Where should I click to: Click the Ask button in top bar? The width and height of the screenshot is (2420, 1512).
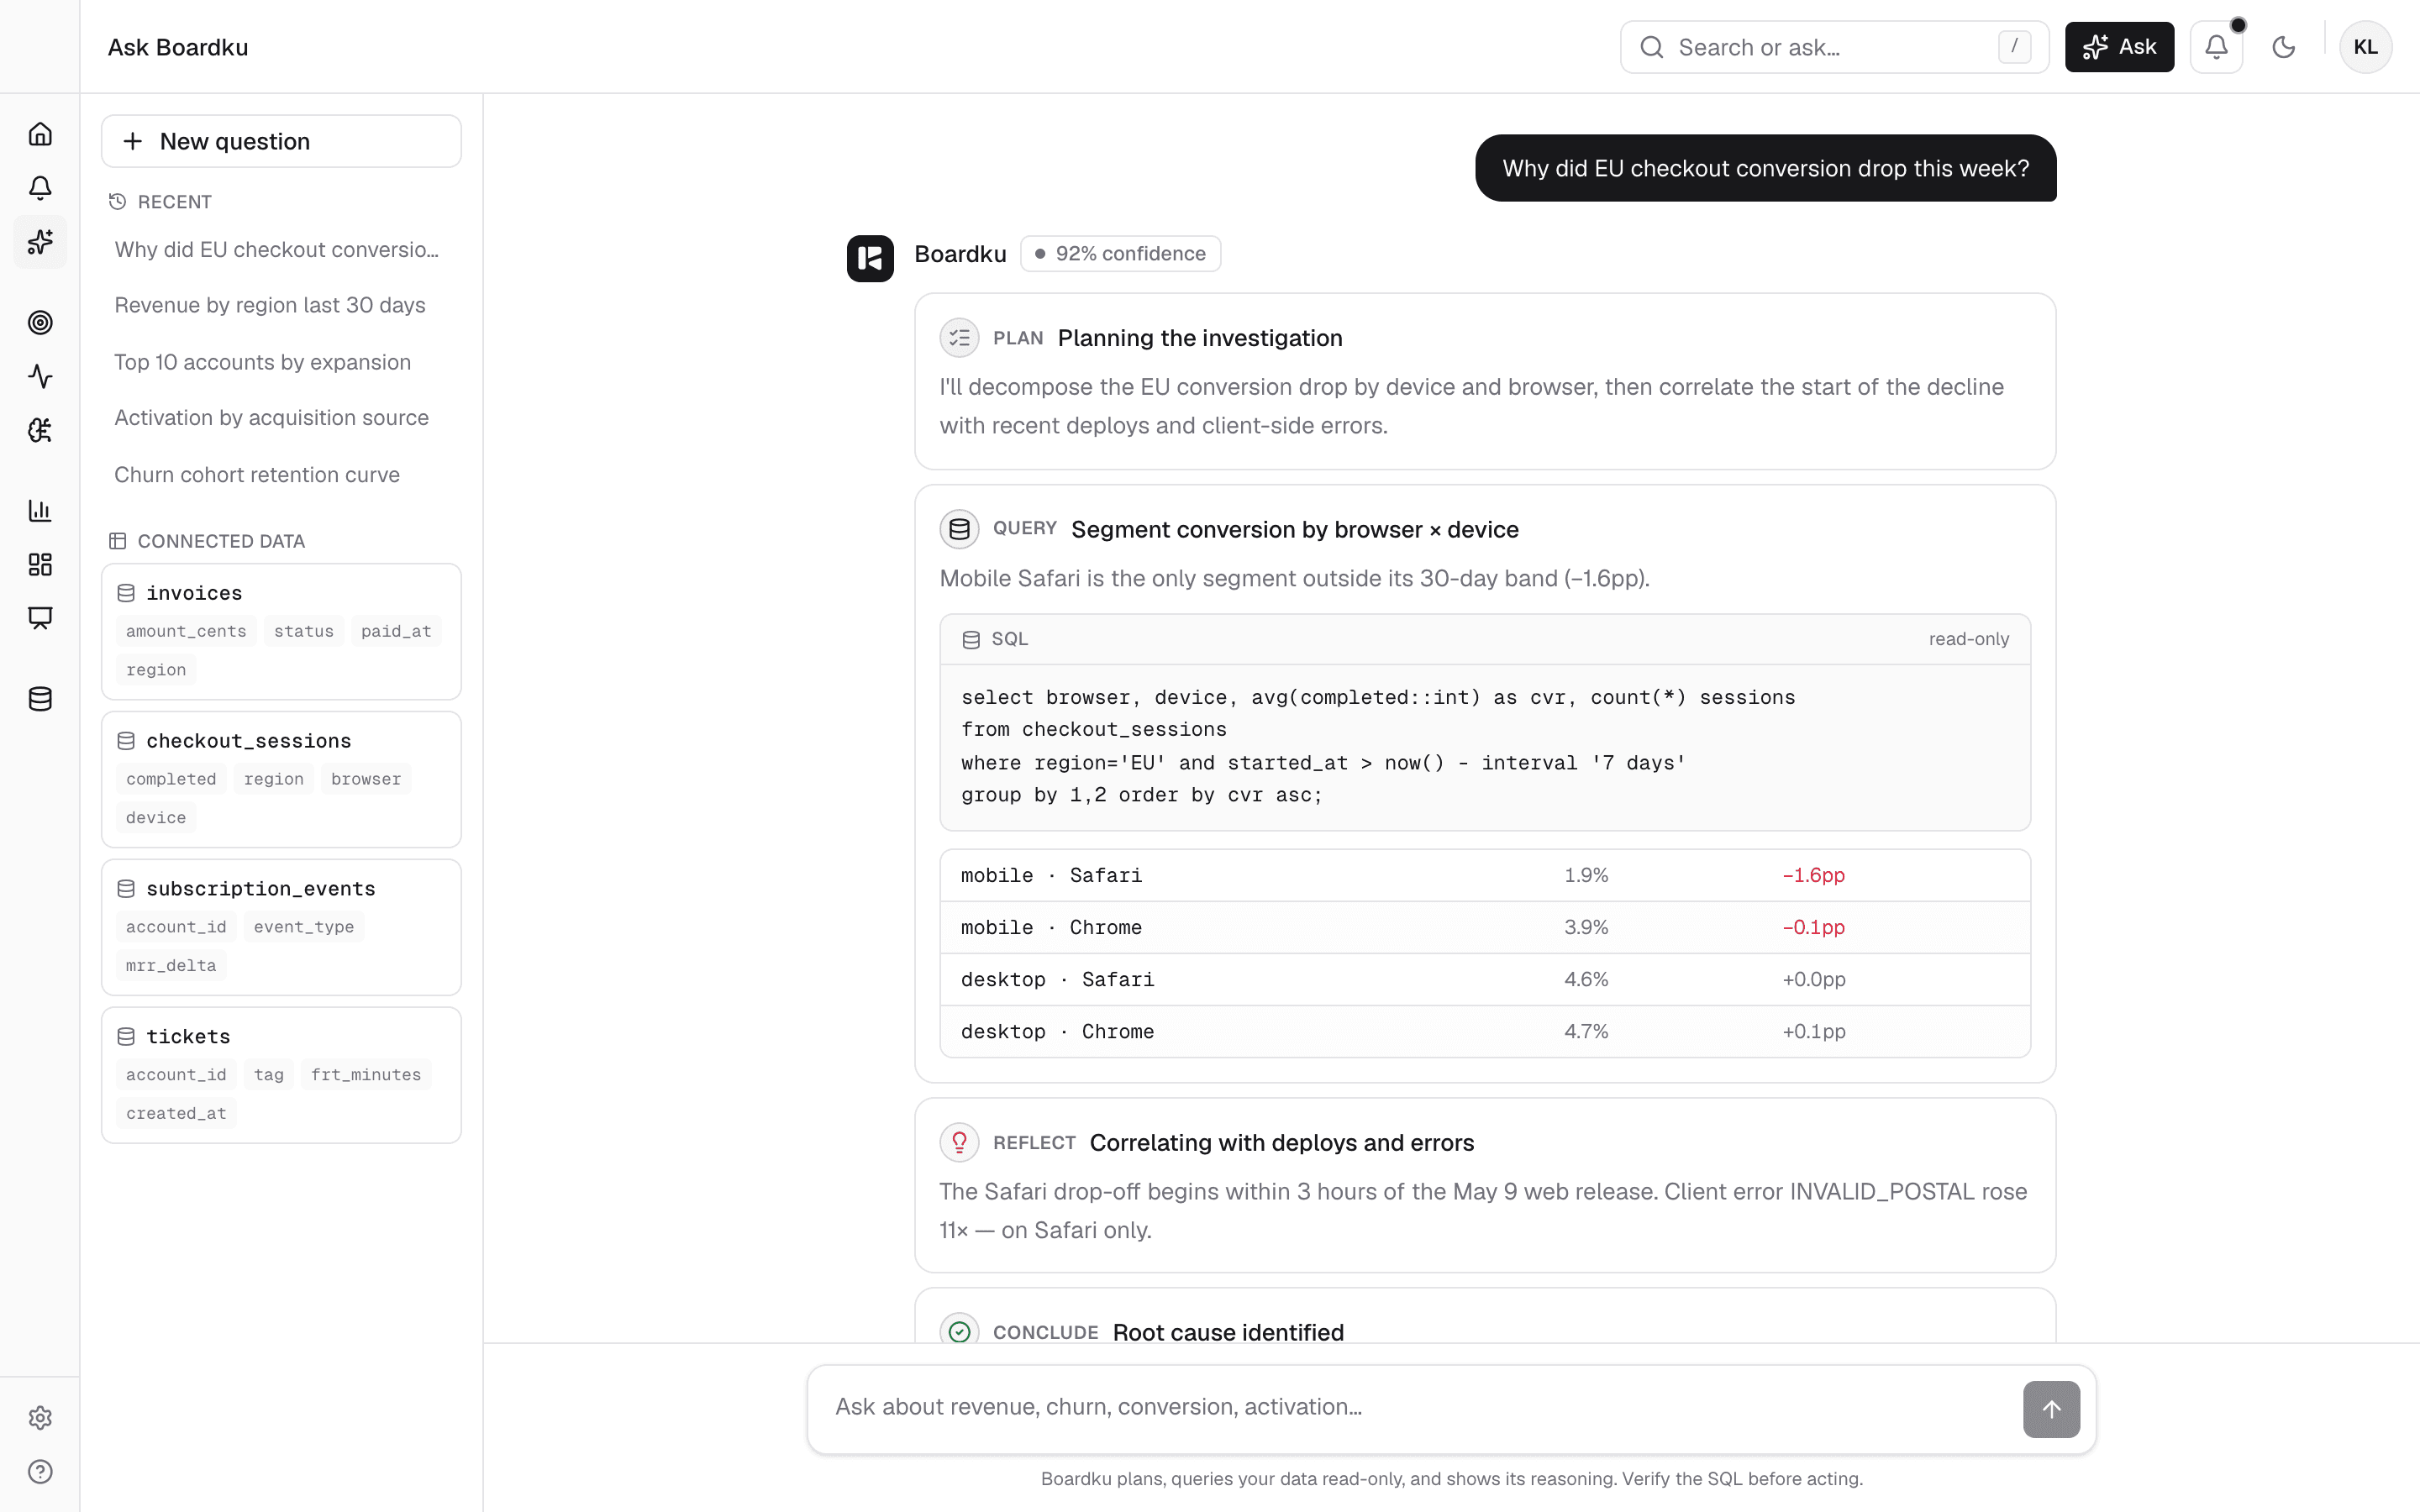[x=2119, y=47]
